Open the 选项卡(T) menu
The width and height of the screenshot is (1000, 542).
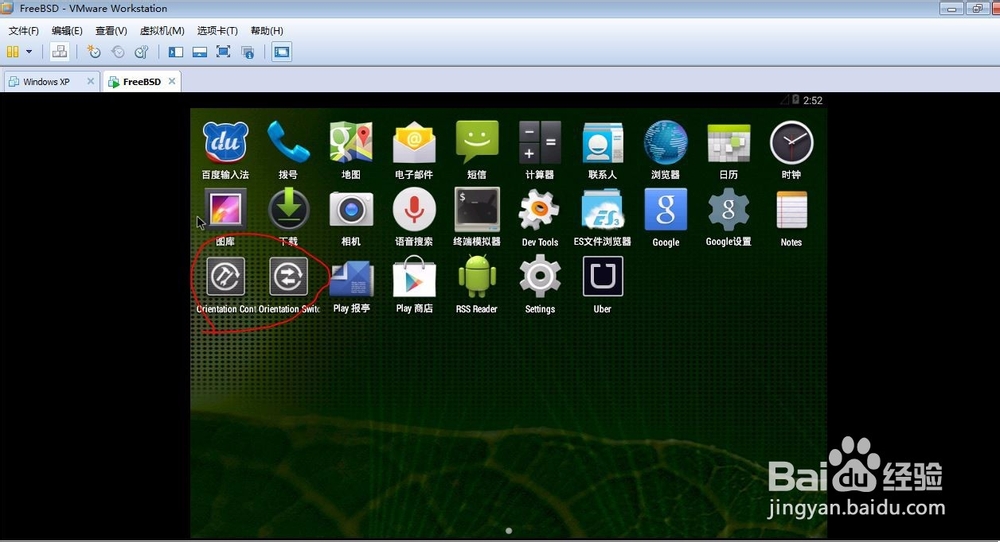coord(217,31)
